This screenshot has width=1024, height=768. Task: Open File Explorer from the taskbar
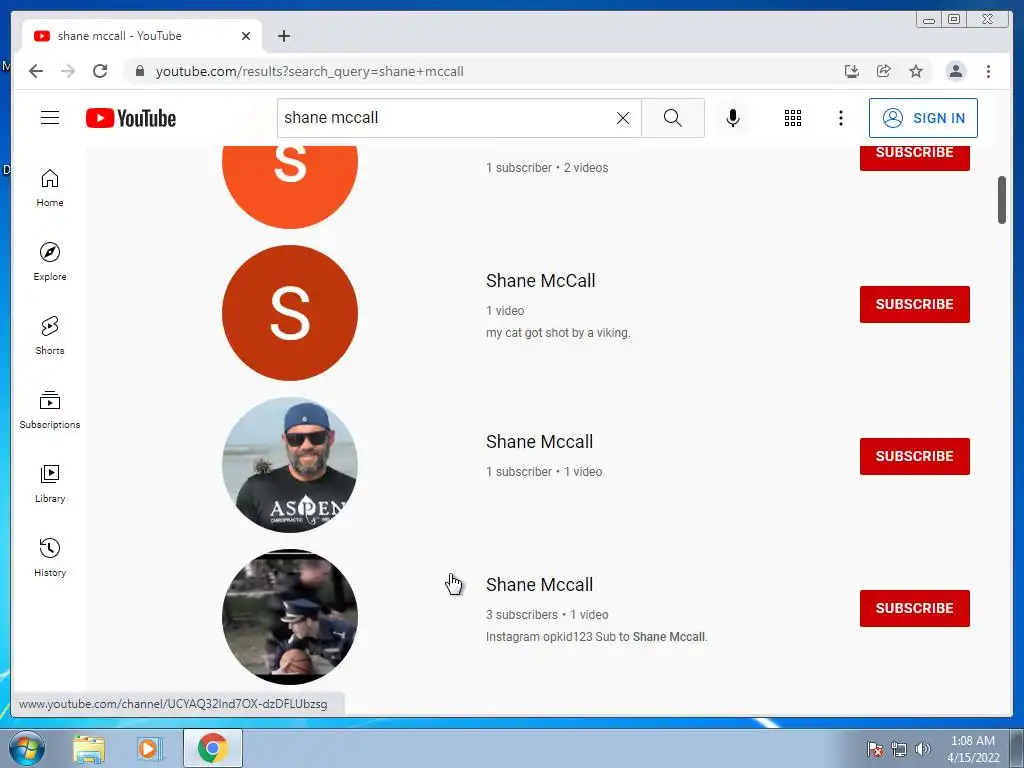(89, 749)
